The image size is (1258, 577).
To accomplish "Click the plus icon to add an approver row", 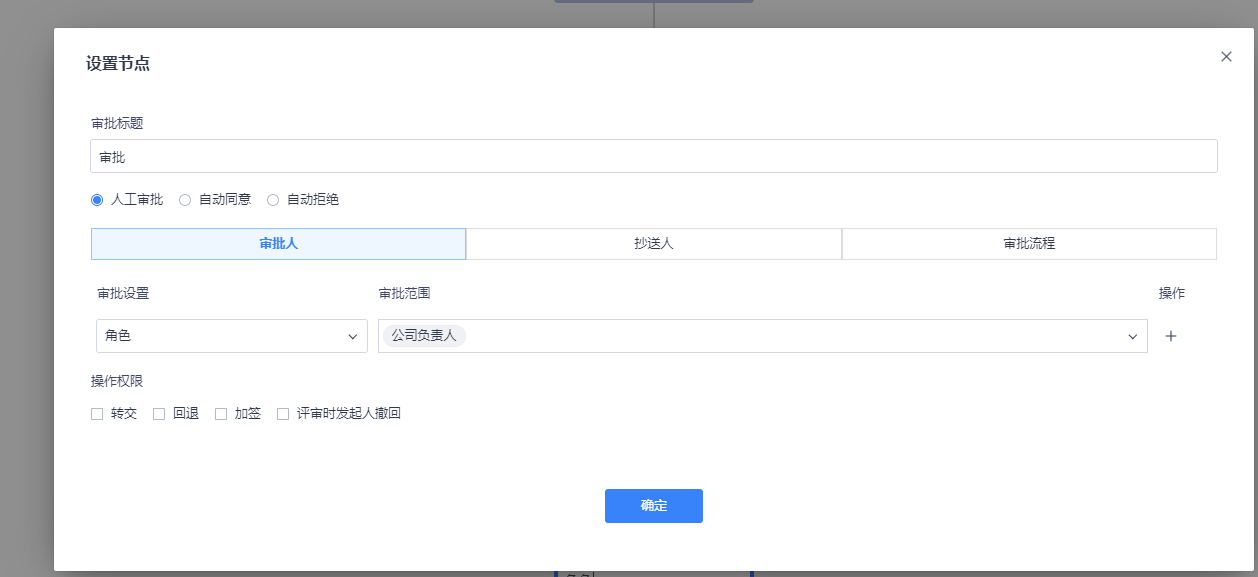I will (x=1171, y=336).
